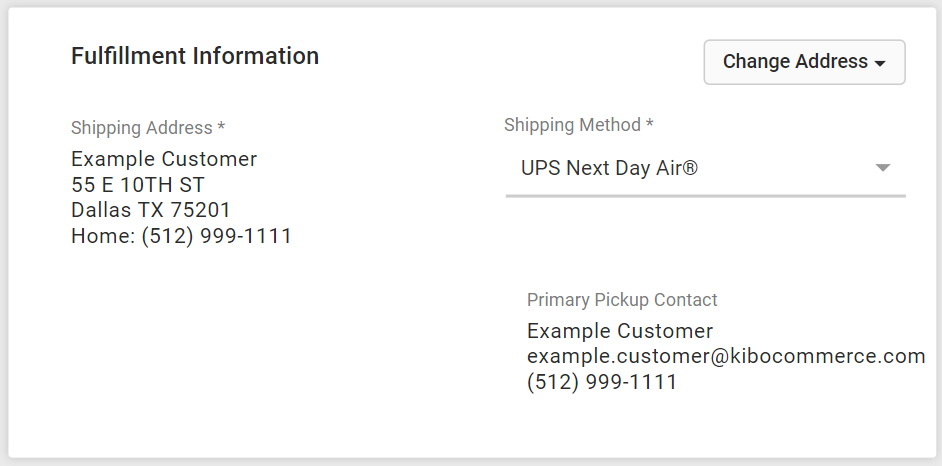Click Example Customer under Primary Pickup Contact
942x466 pixels.
(620, 331)
